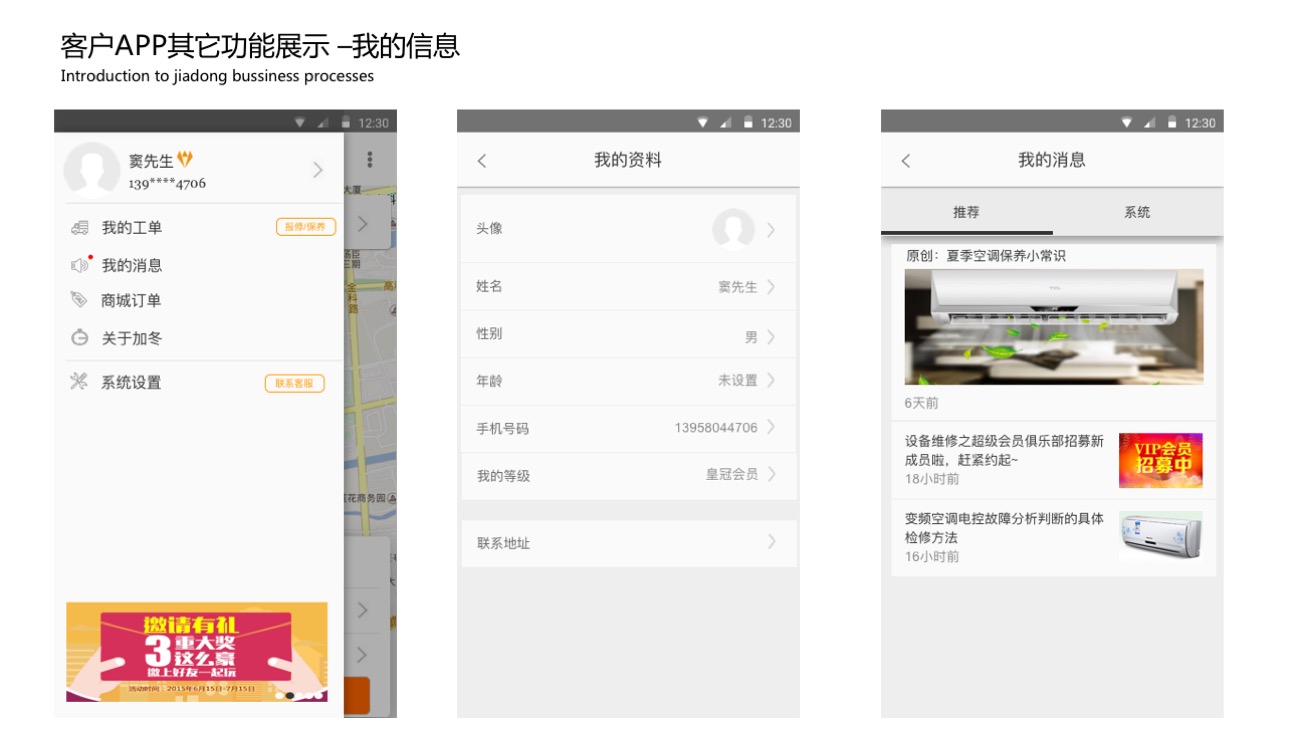Click the truck icon beside 我的工单

pos(79,228)
